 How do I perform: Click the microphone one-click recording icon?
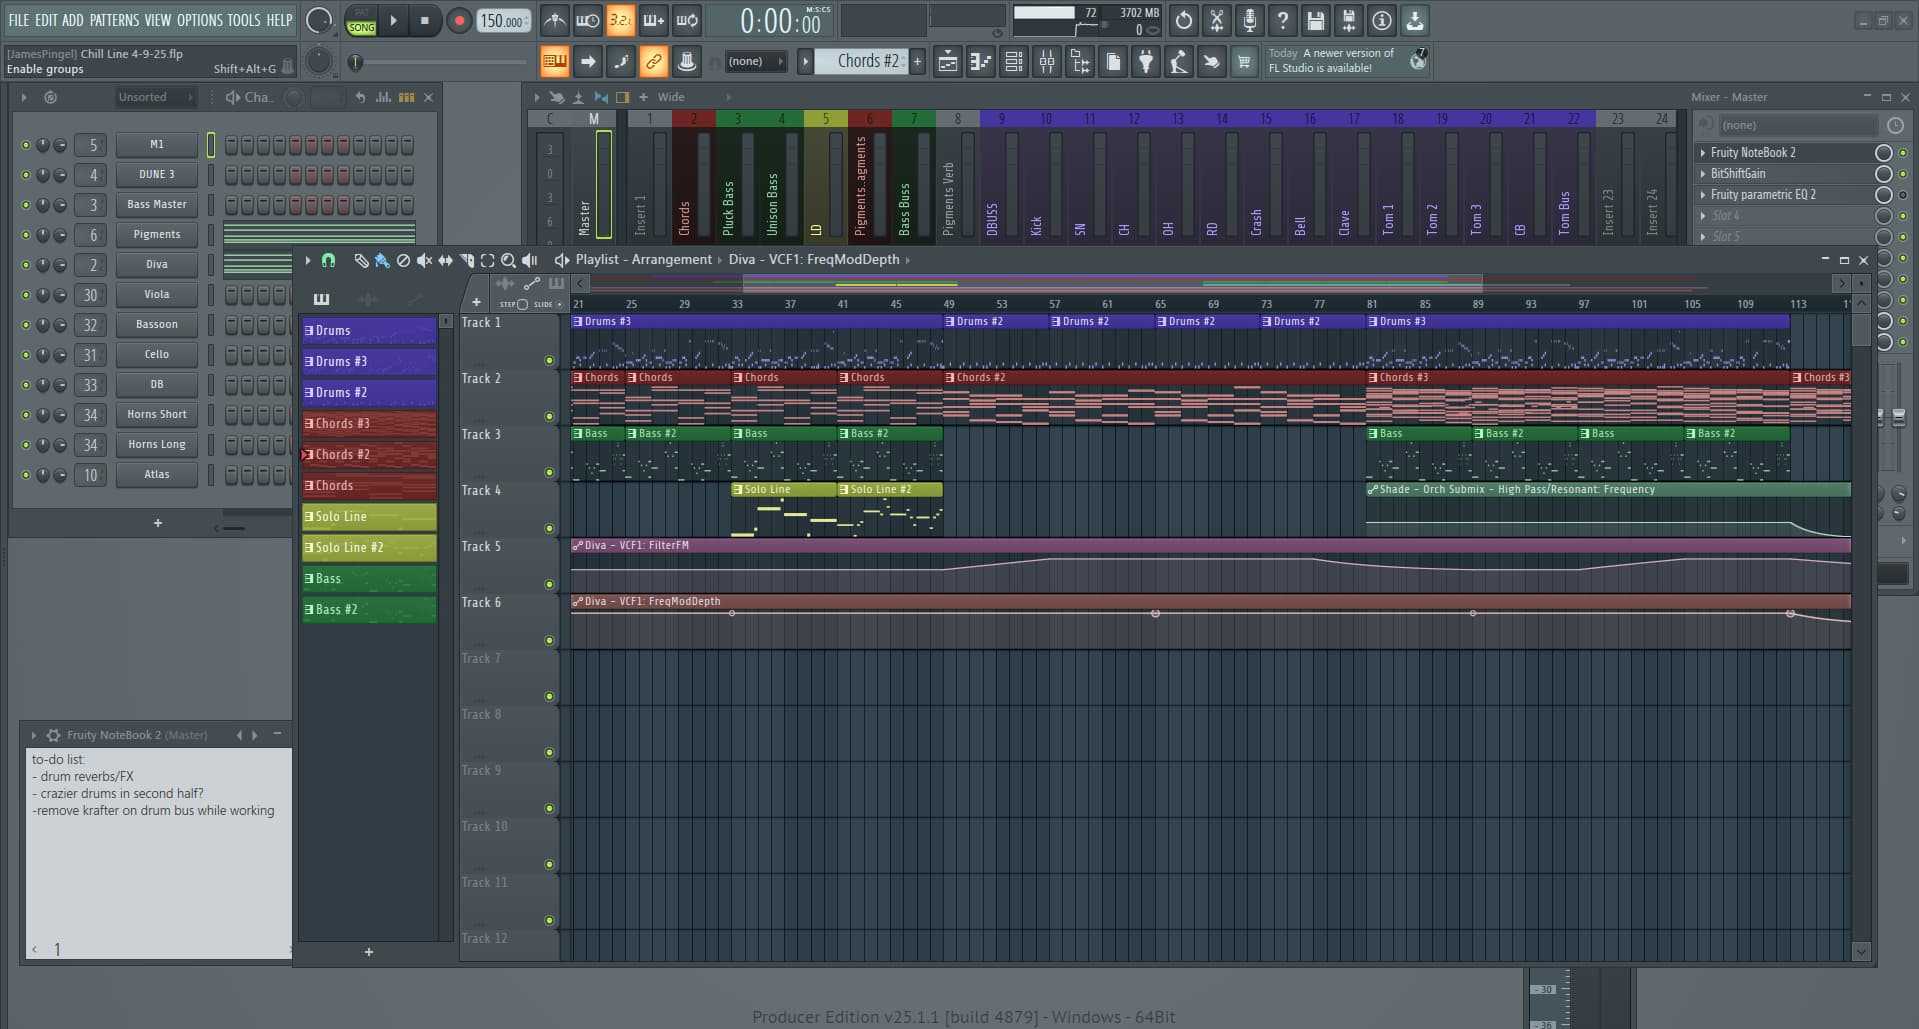point(1250,20)
